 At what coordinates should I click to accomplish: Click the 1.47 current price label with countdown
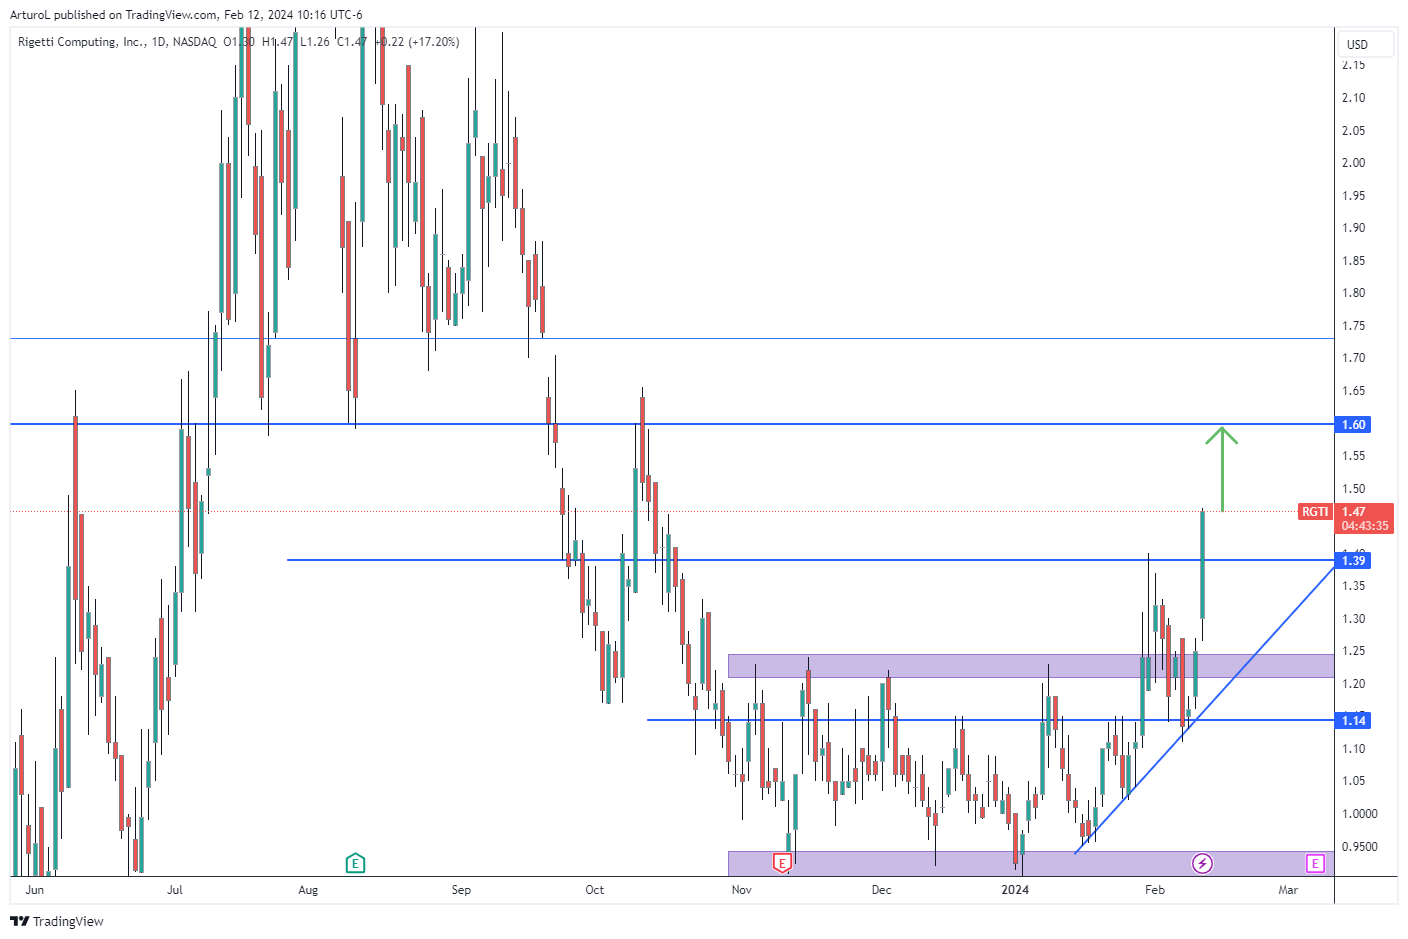(1365, 518)
